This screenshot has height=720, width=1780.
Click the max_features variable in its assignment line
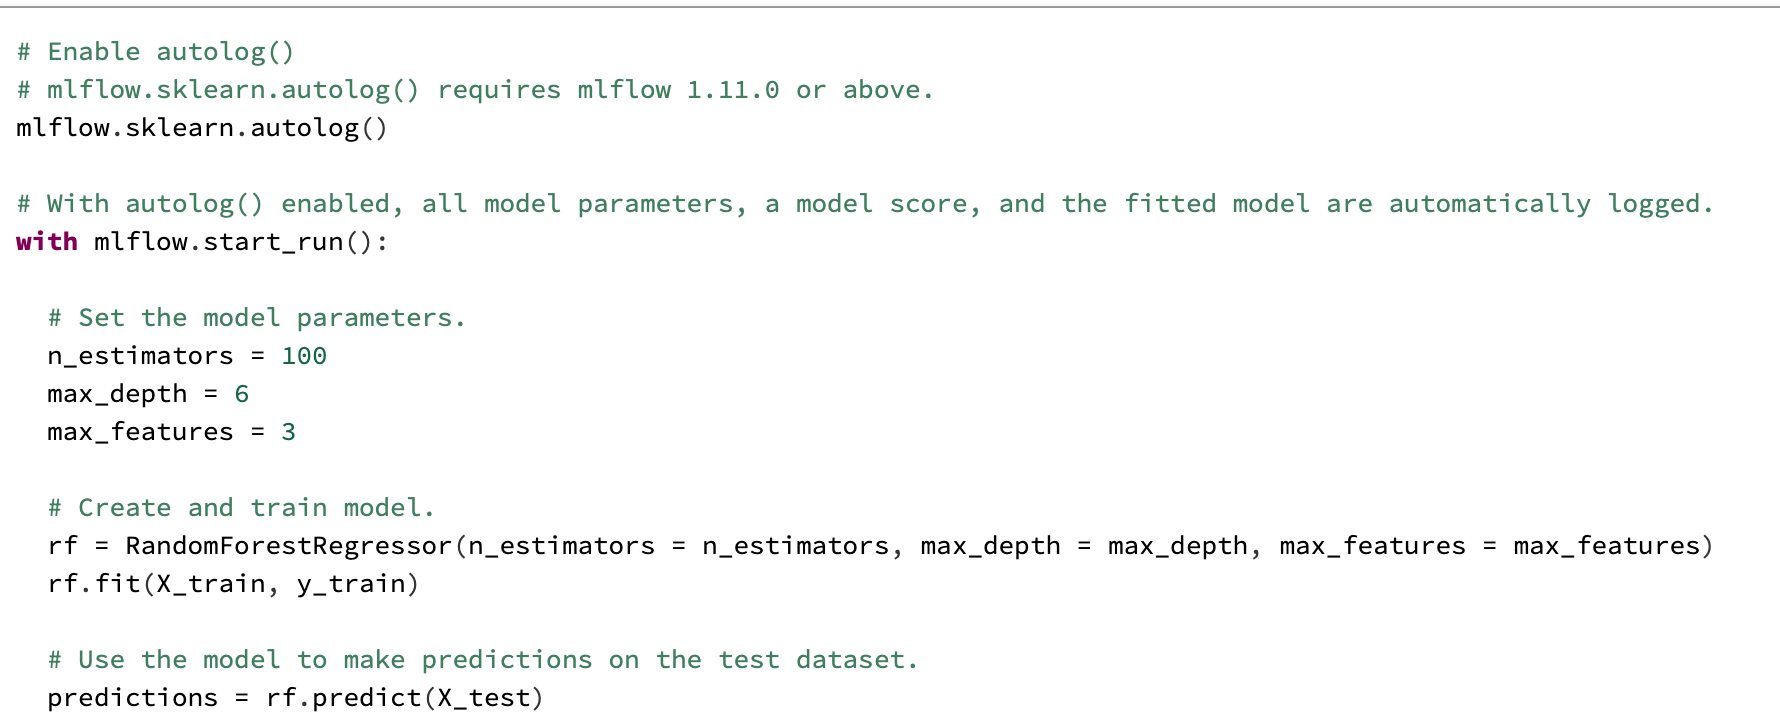coord(140,432)
